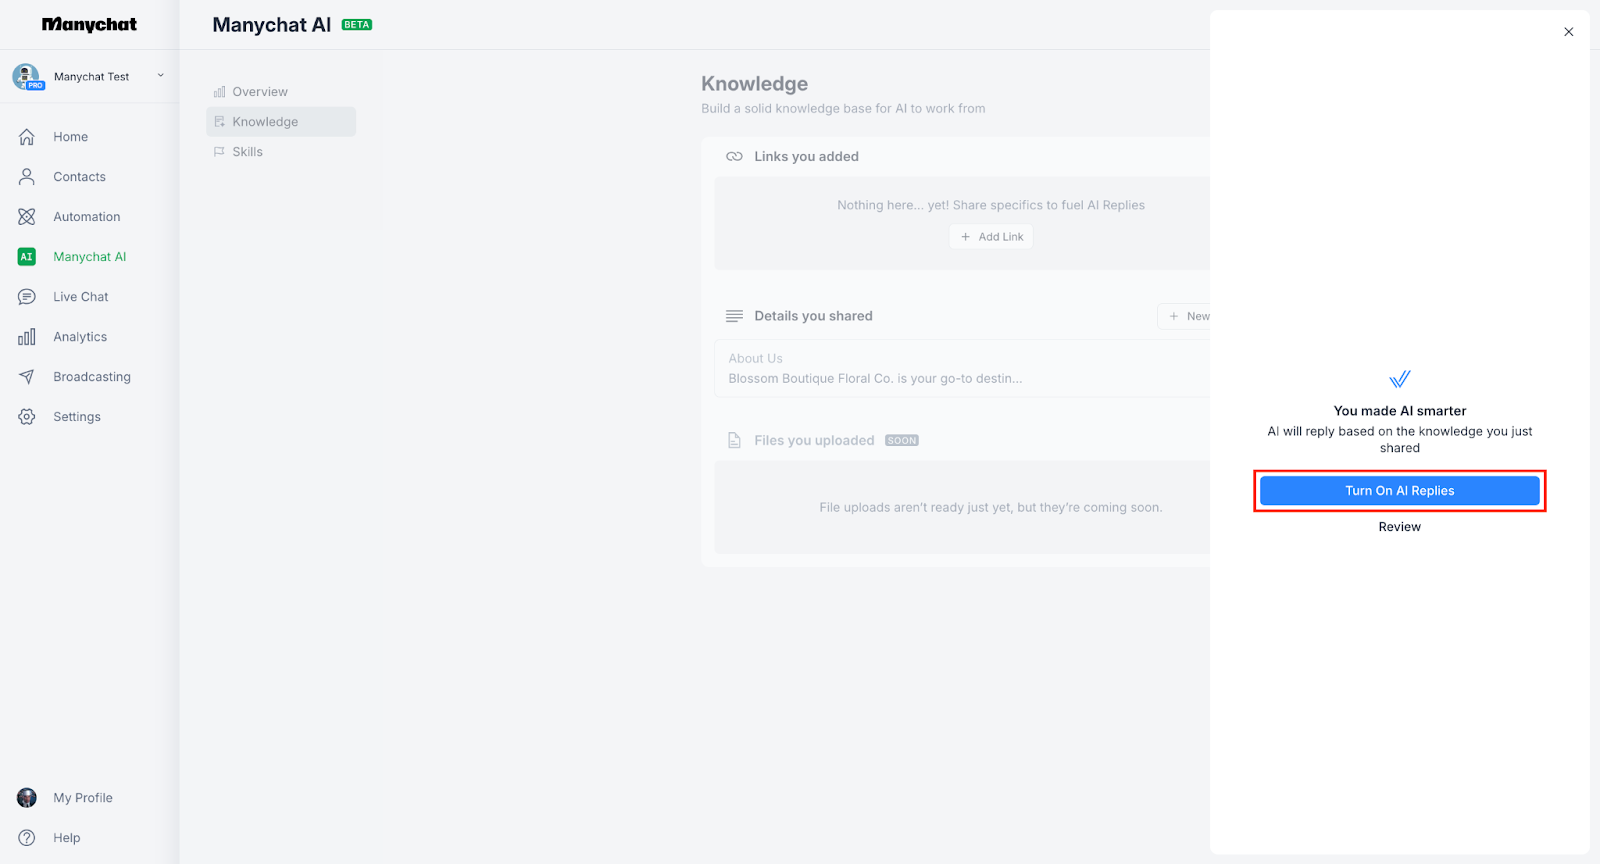Select the green Manychat AI icon
1600x864 pixels.
point(27,257)
